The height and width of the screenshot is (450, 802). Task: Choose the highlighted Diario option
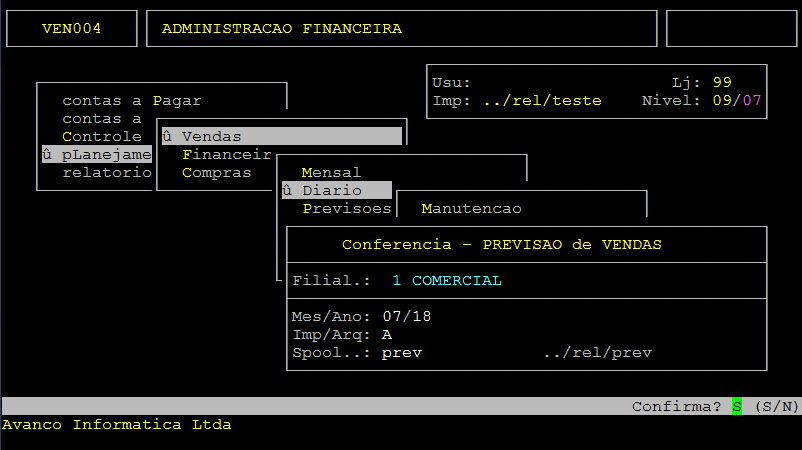pos(331,190)
